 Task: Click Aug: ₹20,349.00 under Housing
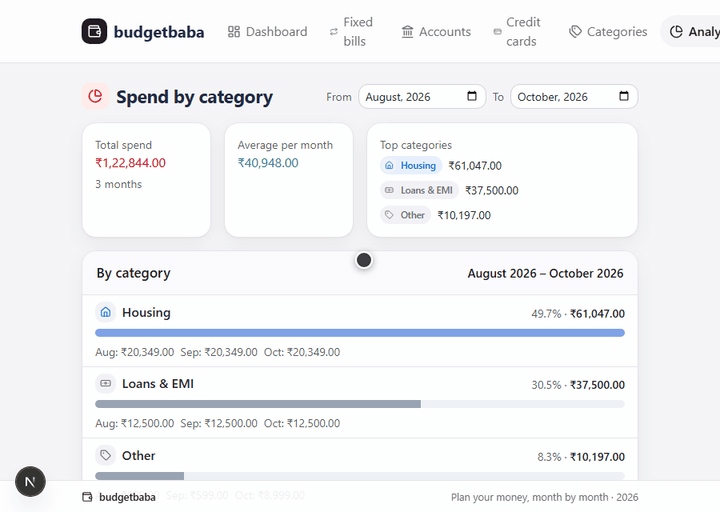[135, 352]
